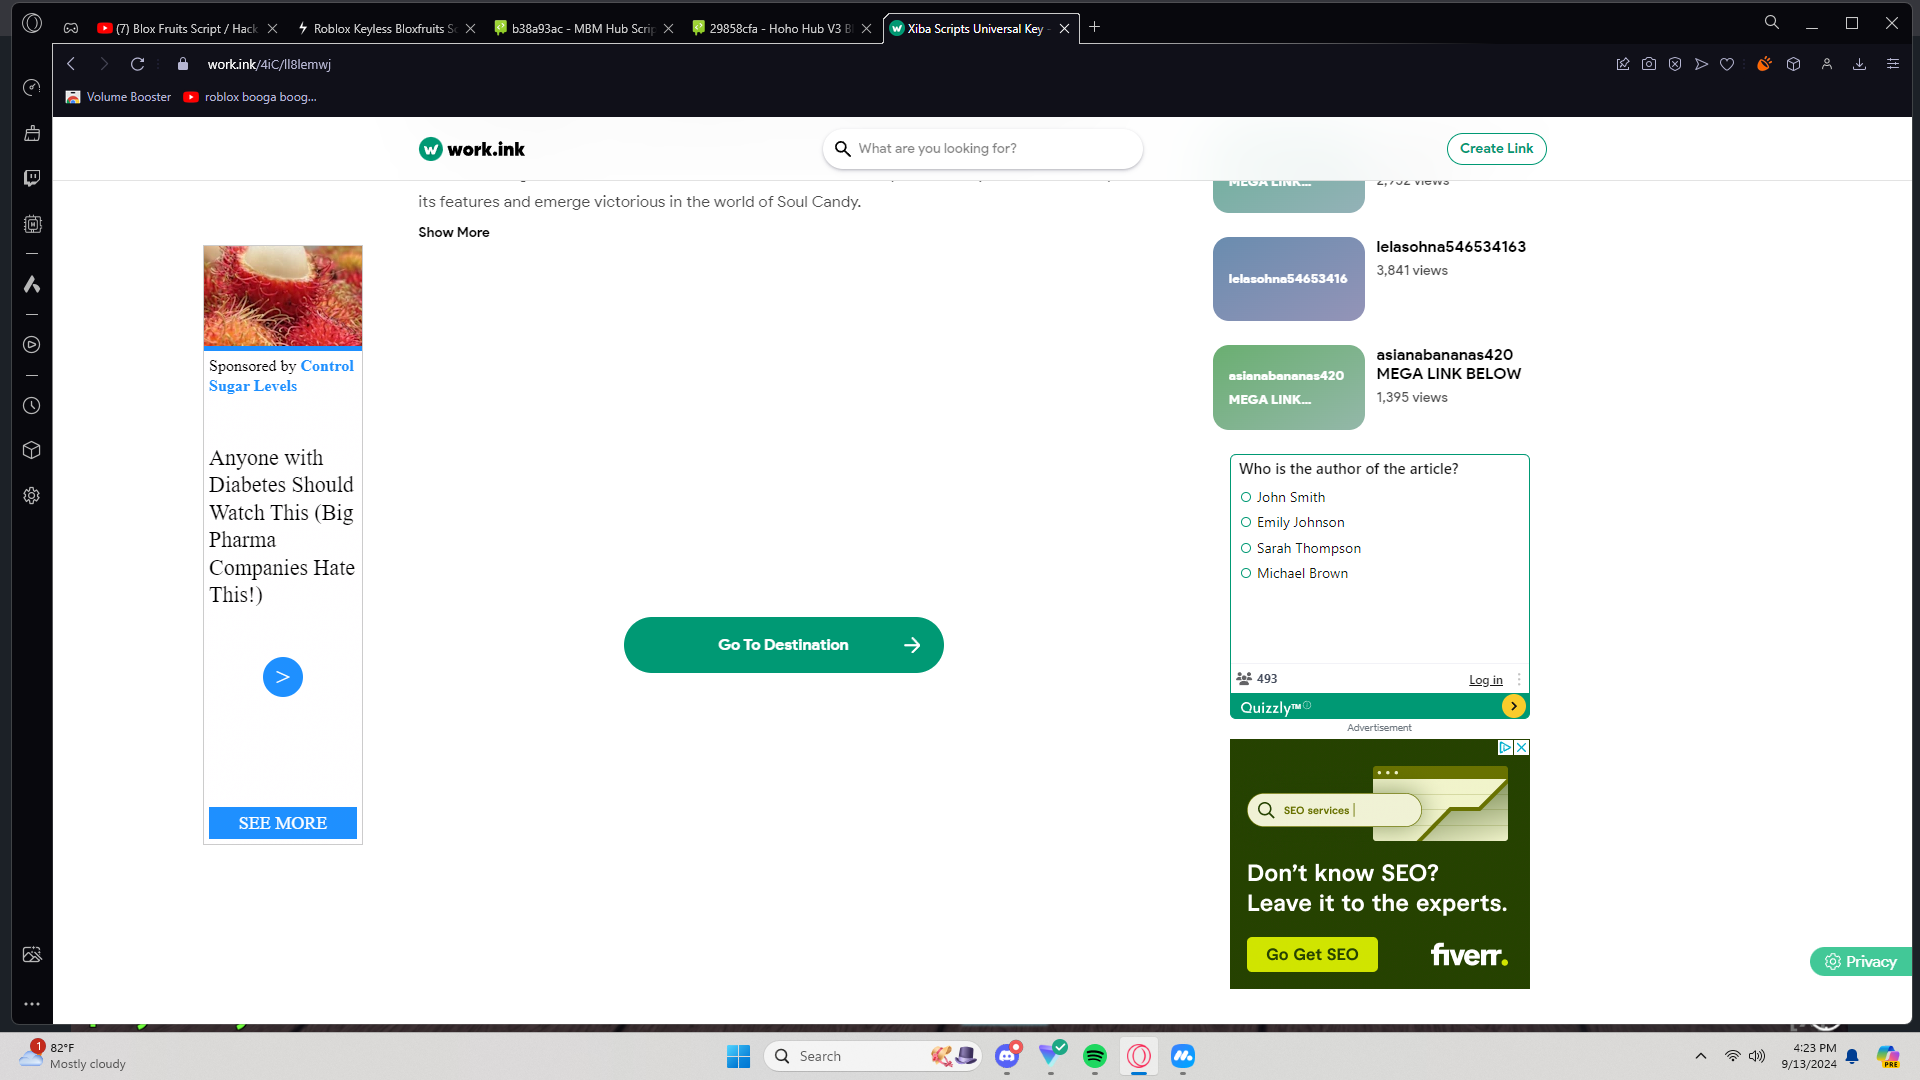1920x1080 pixels.
Task: Open the lelasohna546534163 thumbnail card
Action: click(x=1289, y=279)
